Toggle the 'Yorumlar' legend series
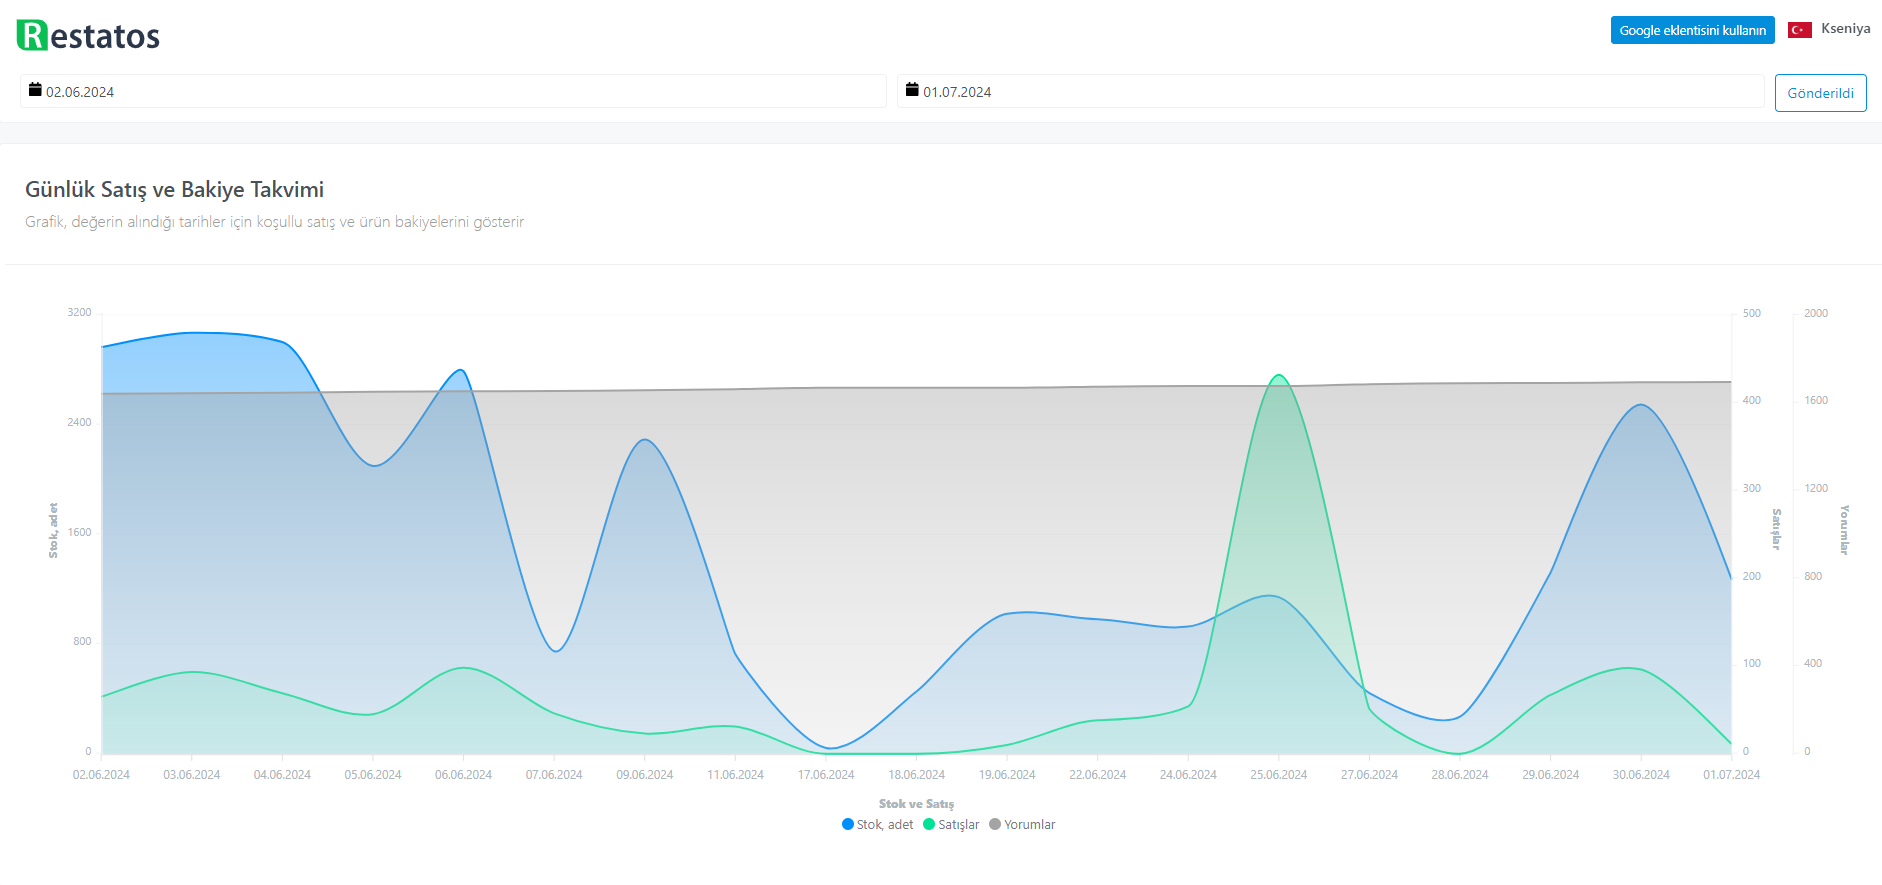The width and height of the screenshot is (1882, 885). point(1022,825)
